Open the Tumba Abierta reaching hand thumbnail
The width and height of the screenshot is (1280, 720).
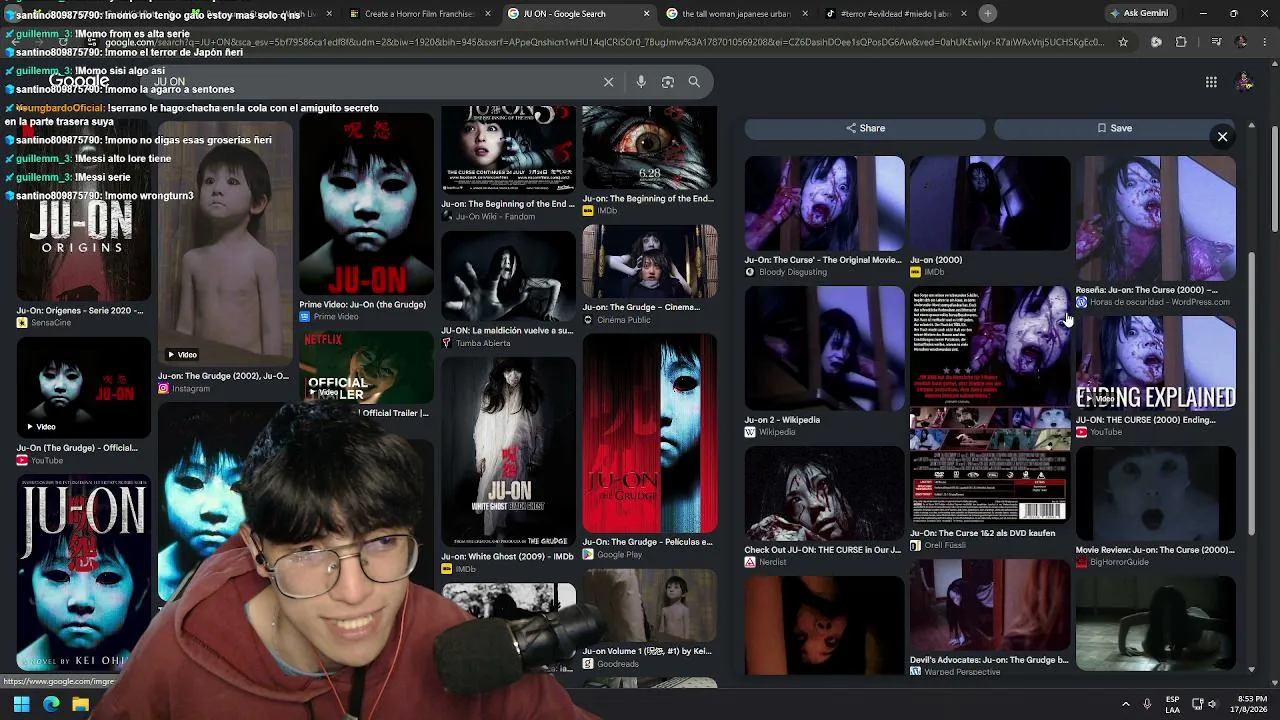tap(509, 276)
